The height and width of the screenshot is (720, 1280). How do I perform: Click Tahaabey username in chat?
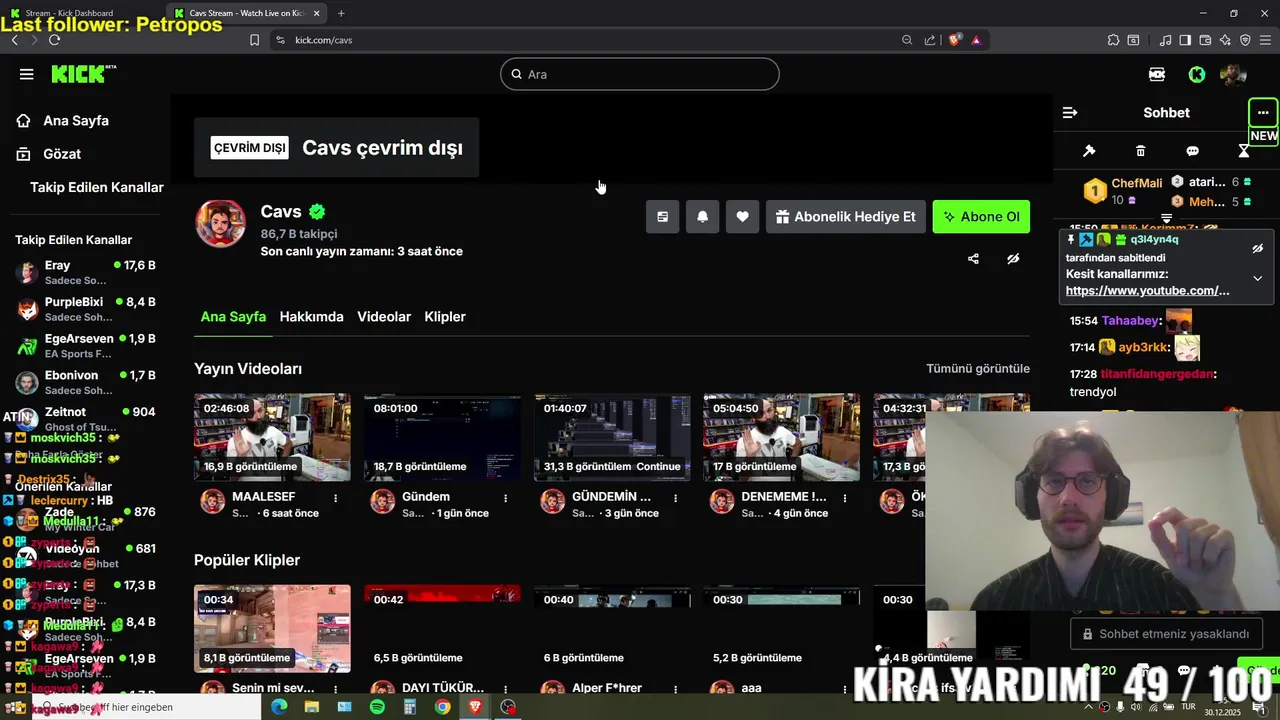point(1130,321)
